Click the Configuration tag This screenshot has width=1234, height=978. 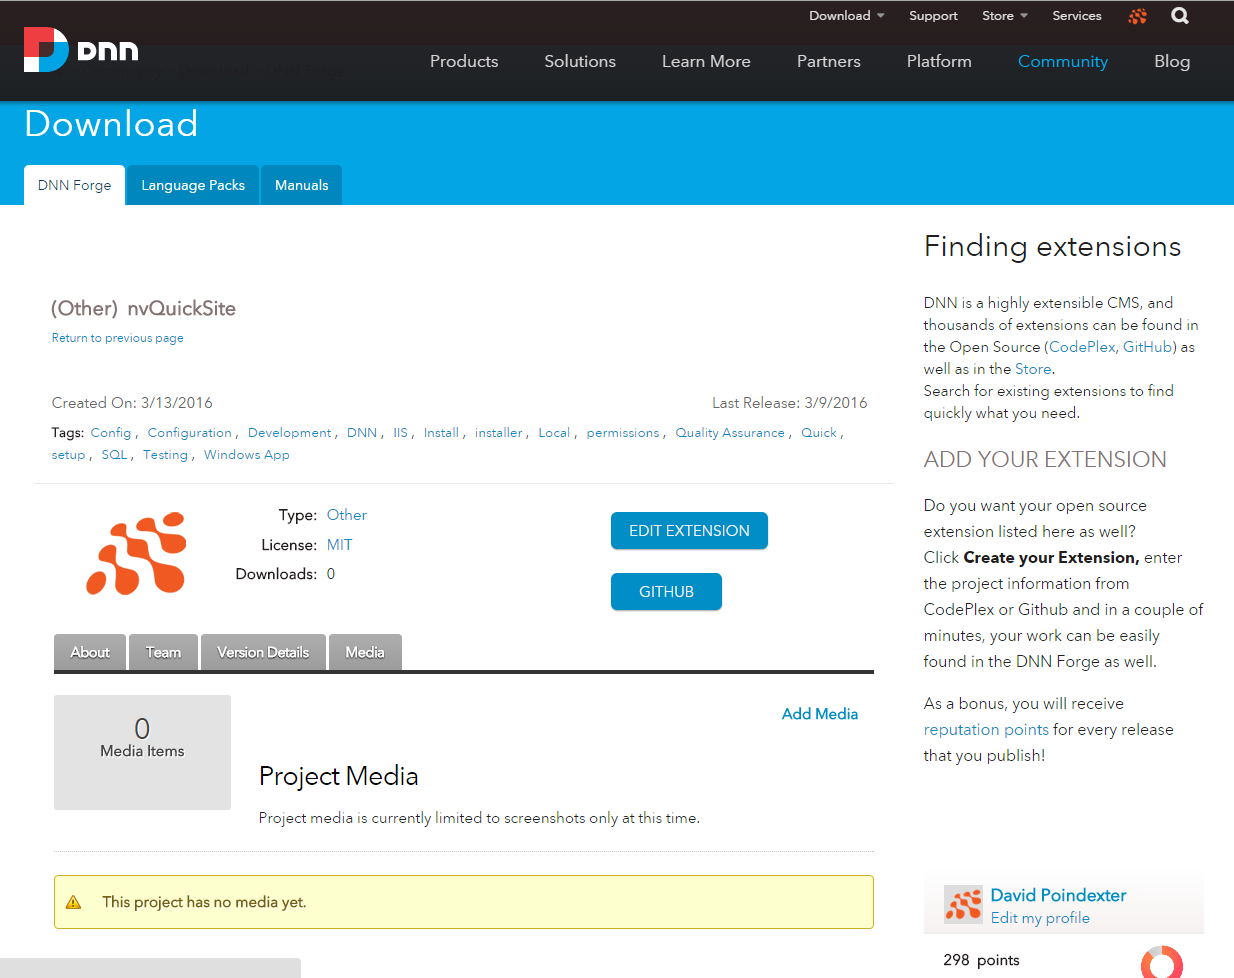click(190, 433)
